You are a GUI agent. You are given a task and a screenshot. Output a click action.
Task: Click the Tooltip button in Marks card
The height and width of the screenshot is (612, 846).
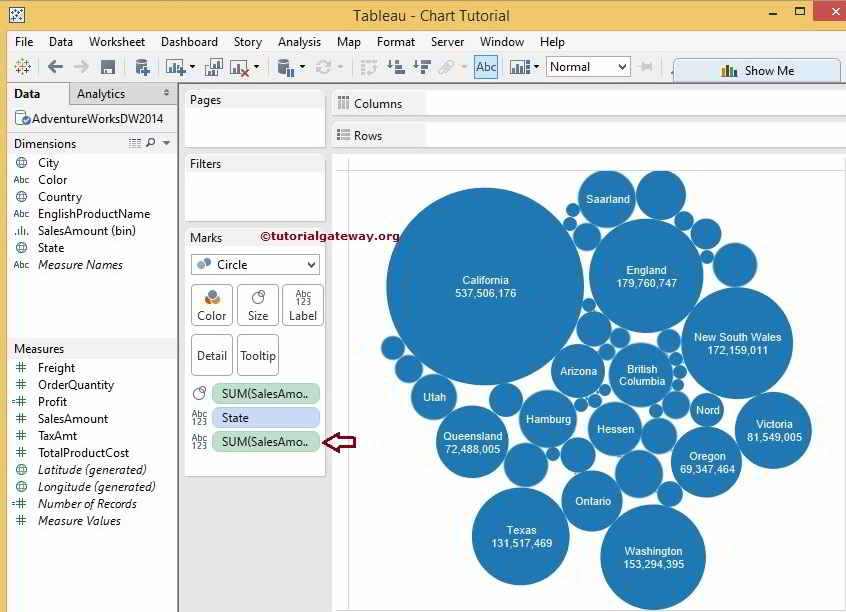tap(258, 355)
